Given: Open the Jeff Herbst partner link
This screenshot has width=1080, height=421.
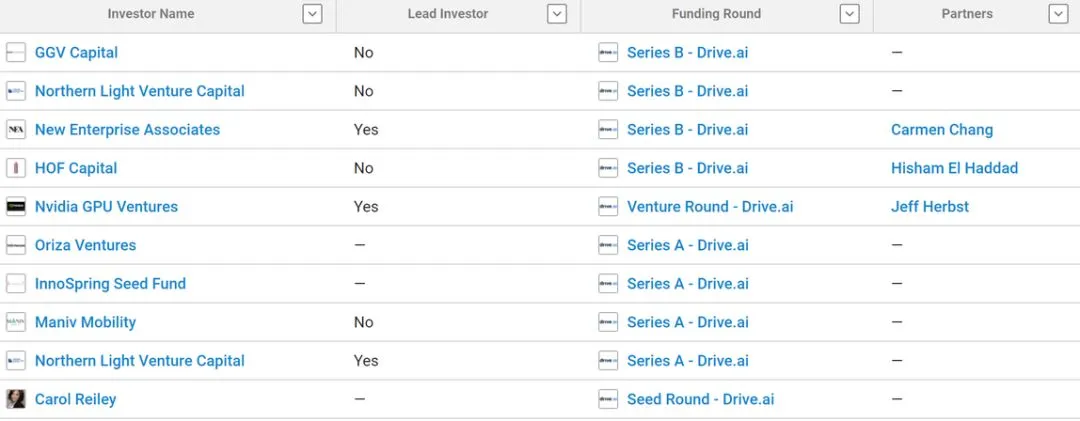Looking at the screenshot, I should [x=930, y=207].
